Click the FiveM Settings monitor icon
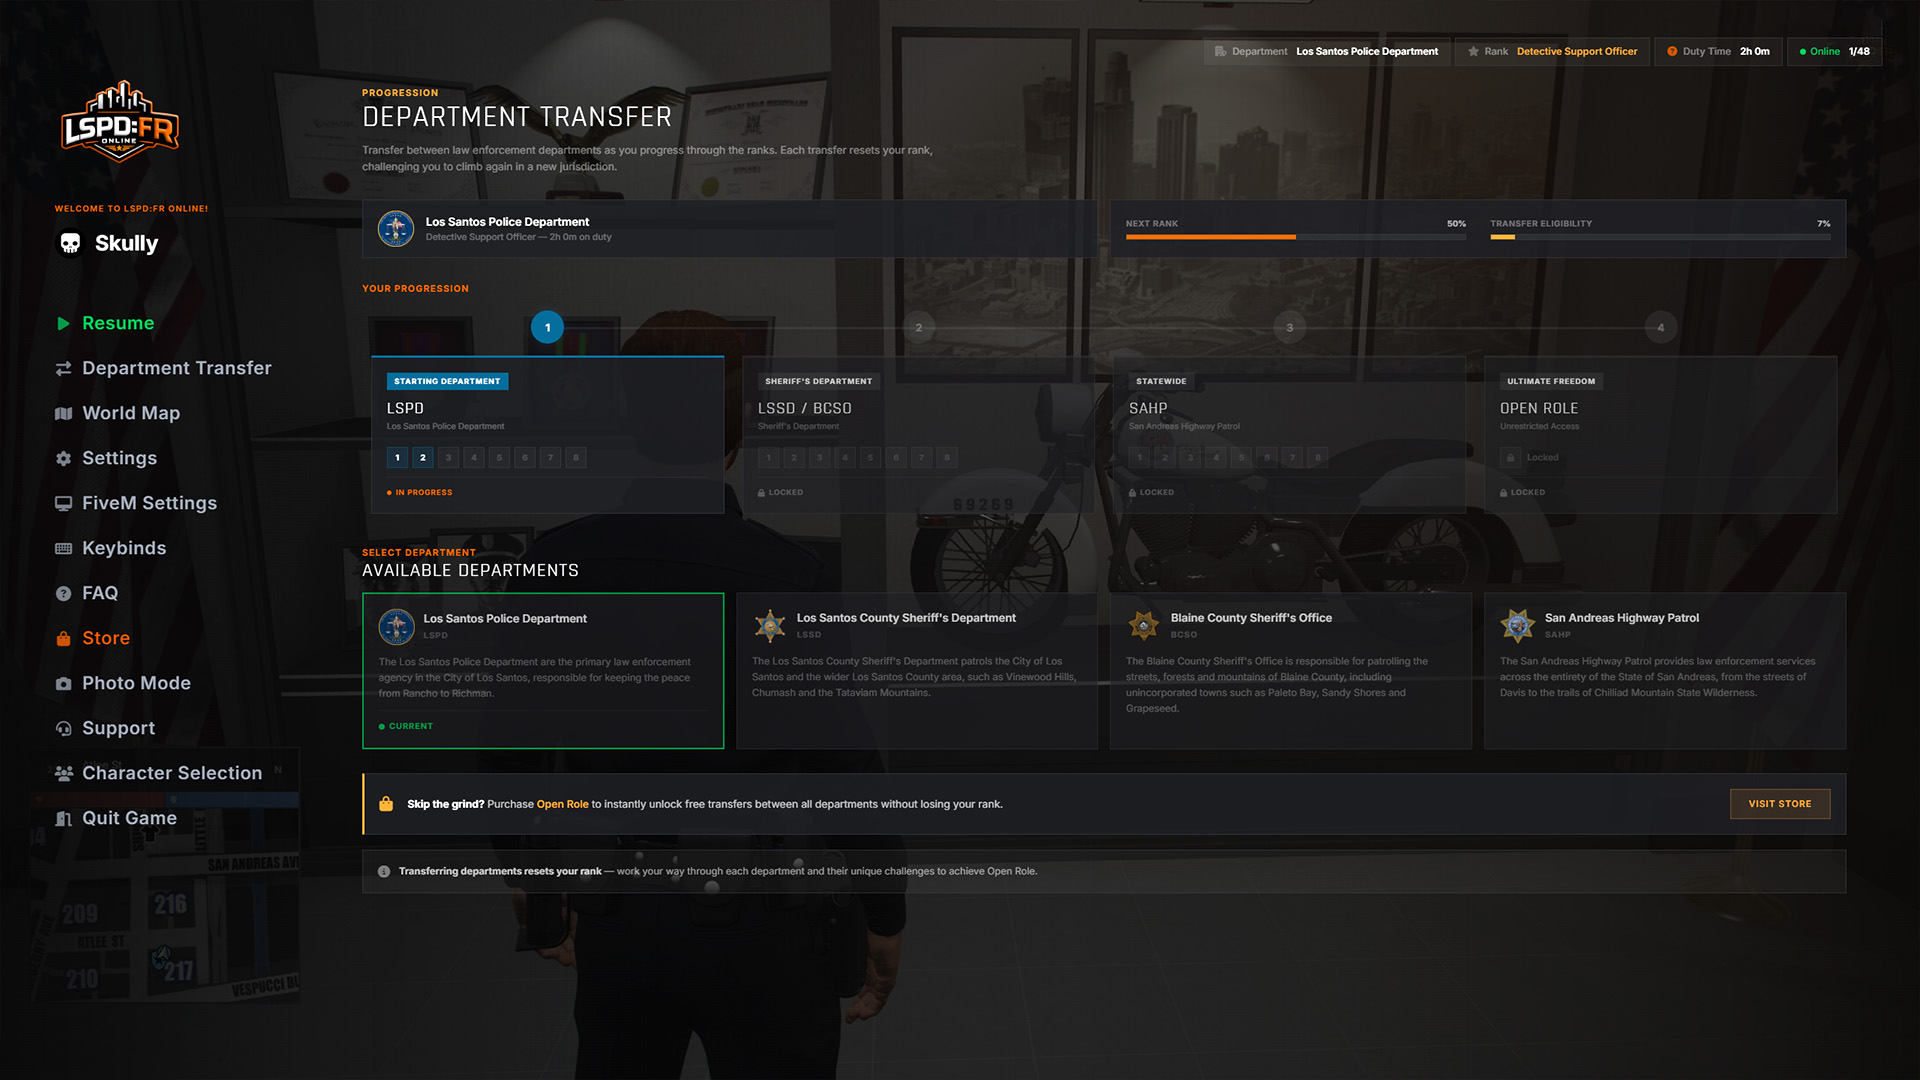 tap(63, 503)
